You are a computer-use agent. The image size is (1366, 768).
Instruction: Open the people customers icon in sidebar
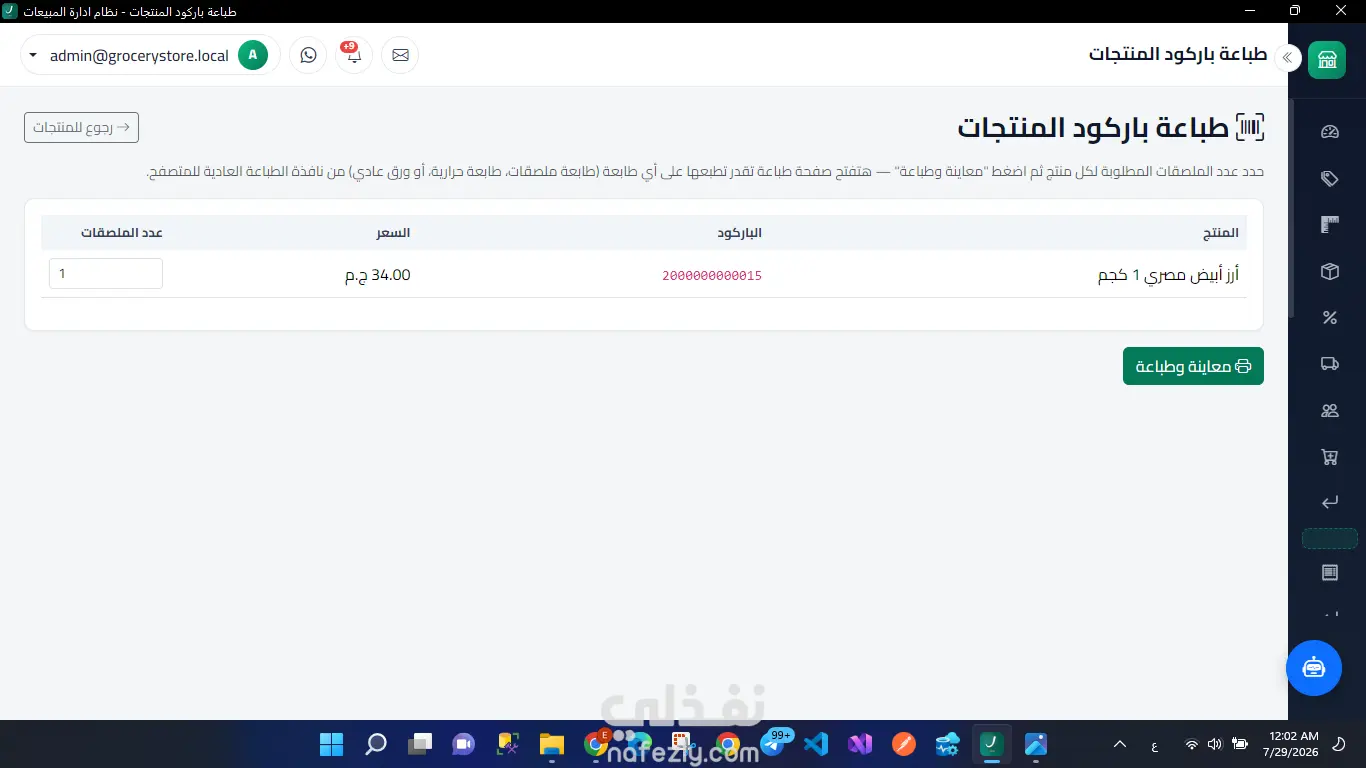coord(1329,411)
